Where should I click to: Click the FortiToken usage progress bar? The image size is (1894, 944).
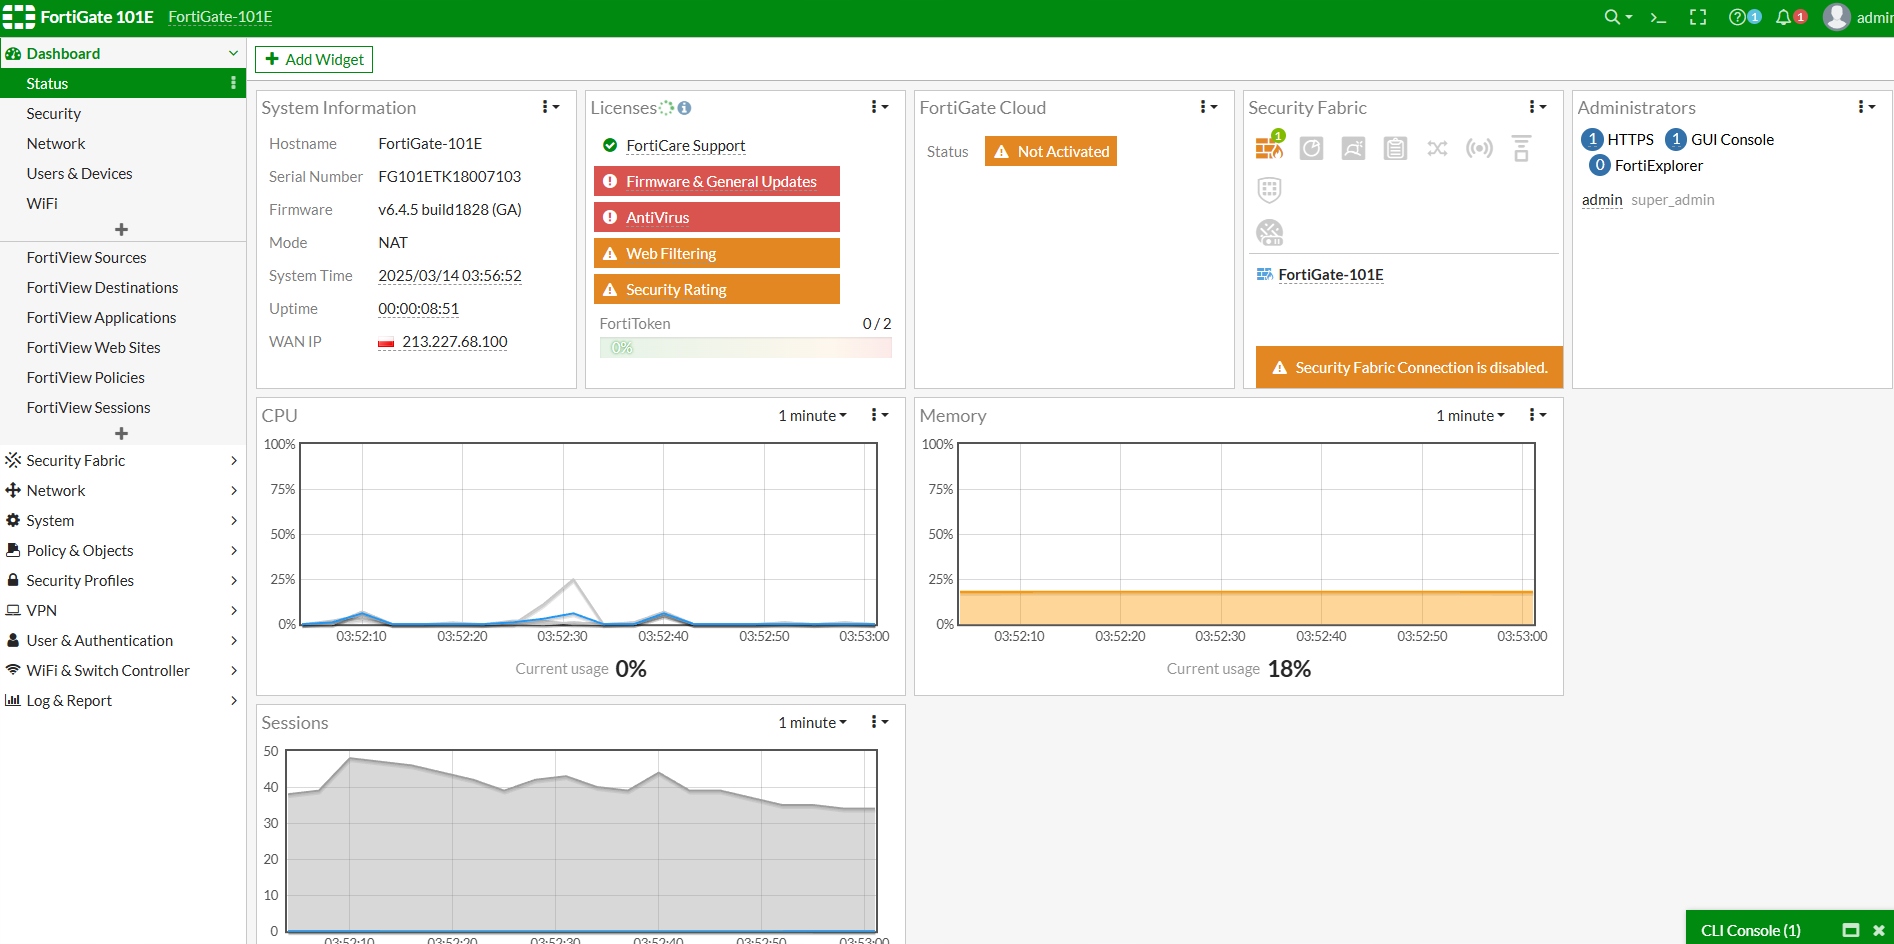[745, 348]
